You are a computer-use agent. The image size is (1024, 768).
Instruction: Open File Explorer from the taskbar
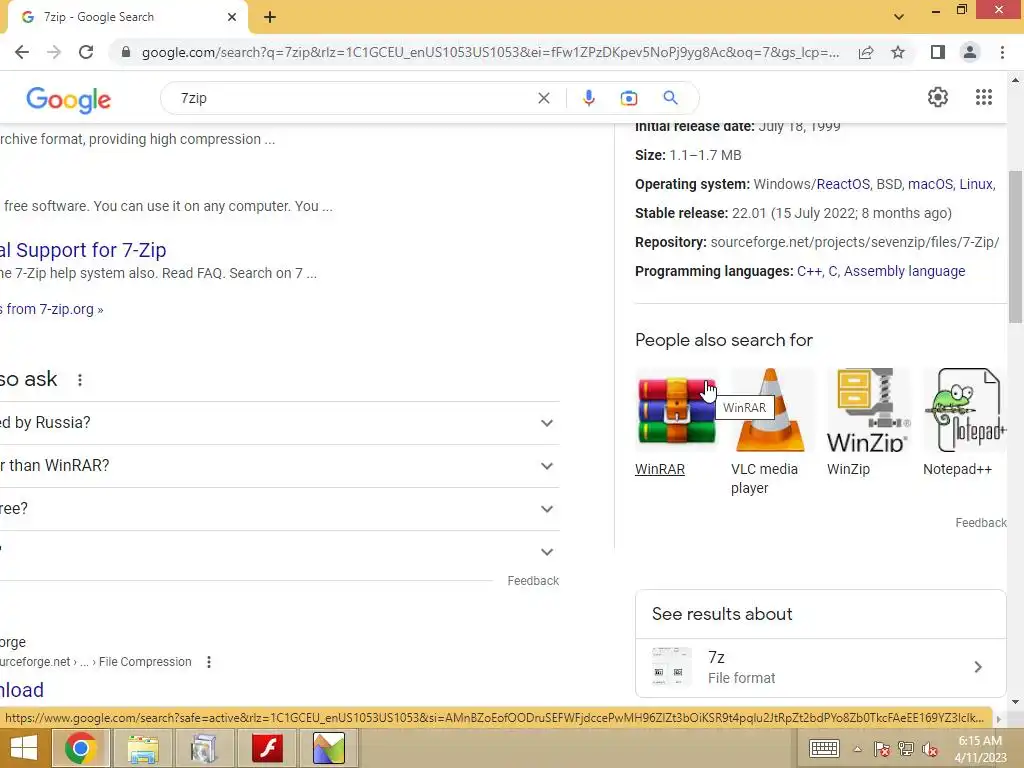pos(142,748)
